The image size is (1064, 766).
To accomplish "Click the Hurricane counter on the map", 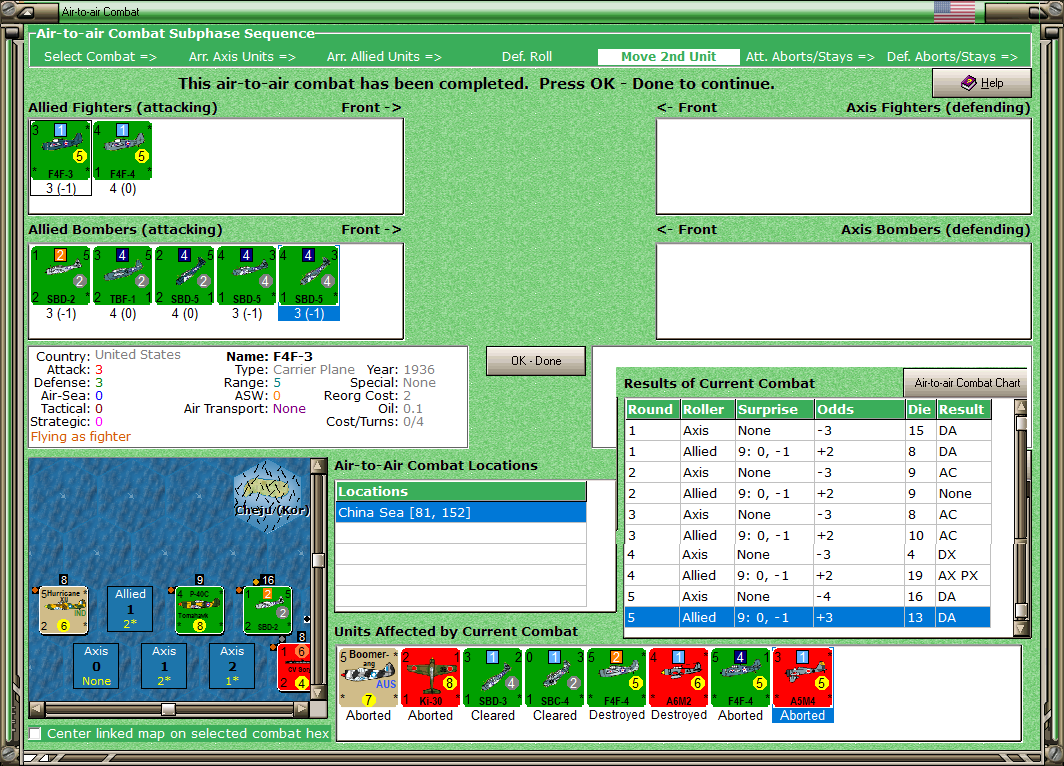I will (64, 610).
